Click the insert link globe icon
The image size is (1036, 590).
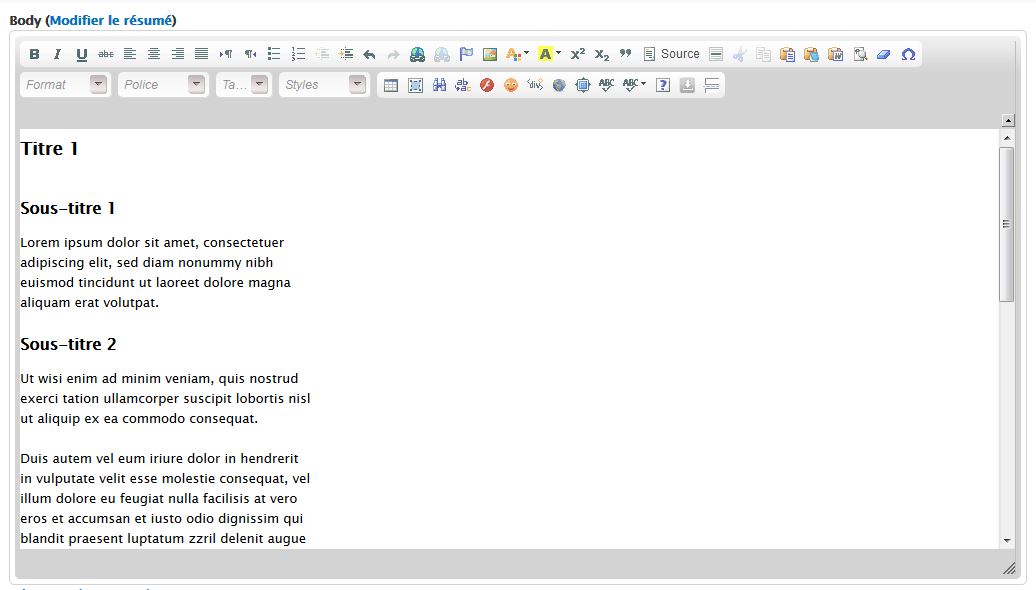coord(417,54)
